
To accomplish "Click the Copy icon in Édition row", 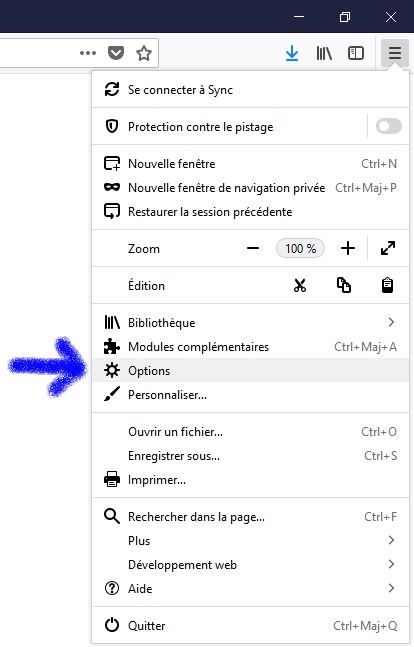I will click(x=344, y=285).
